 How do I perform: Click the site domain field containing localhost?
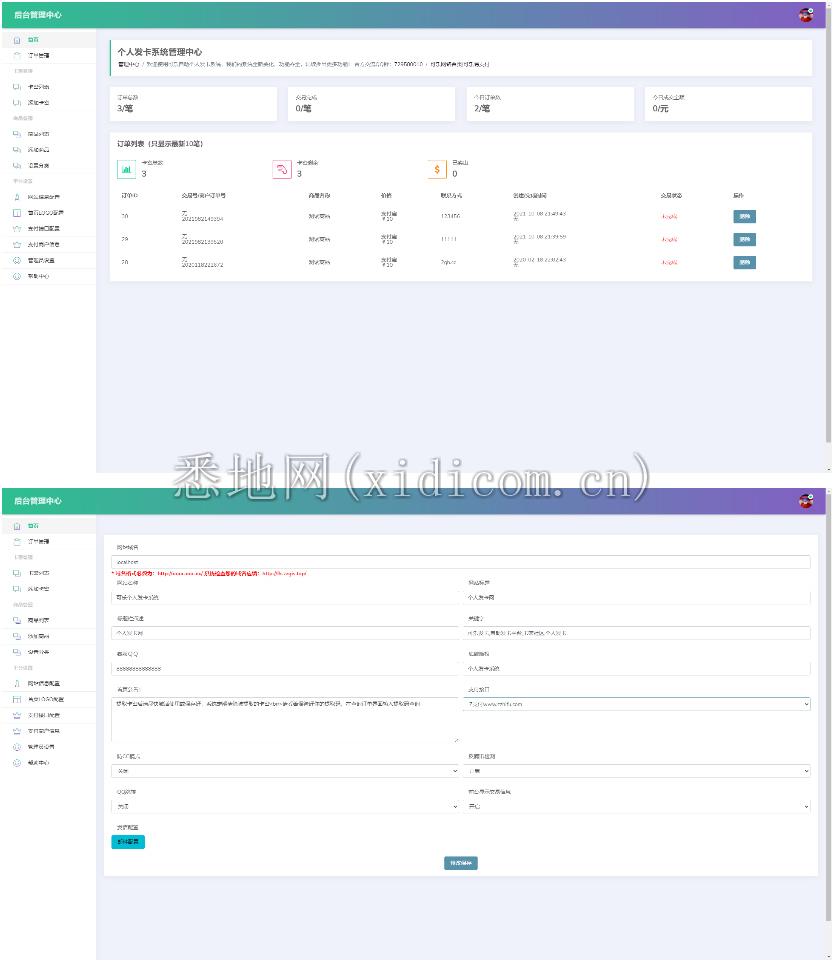tap(461, 562)
